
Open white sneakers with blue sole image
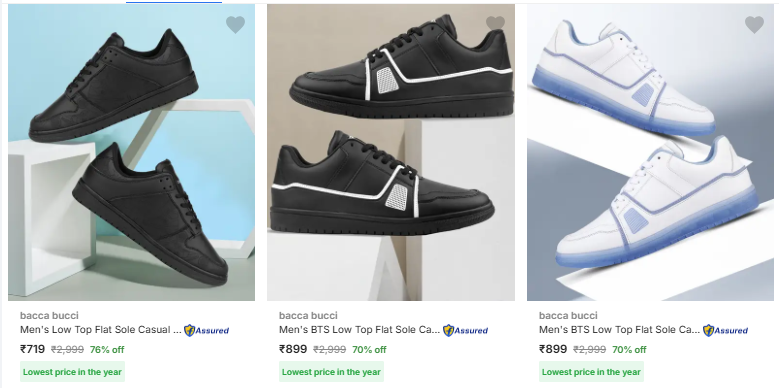(650, 152)
